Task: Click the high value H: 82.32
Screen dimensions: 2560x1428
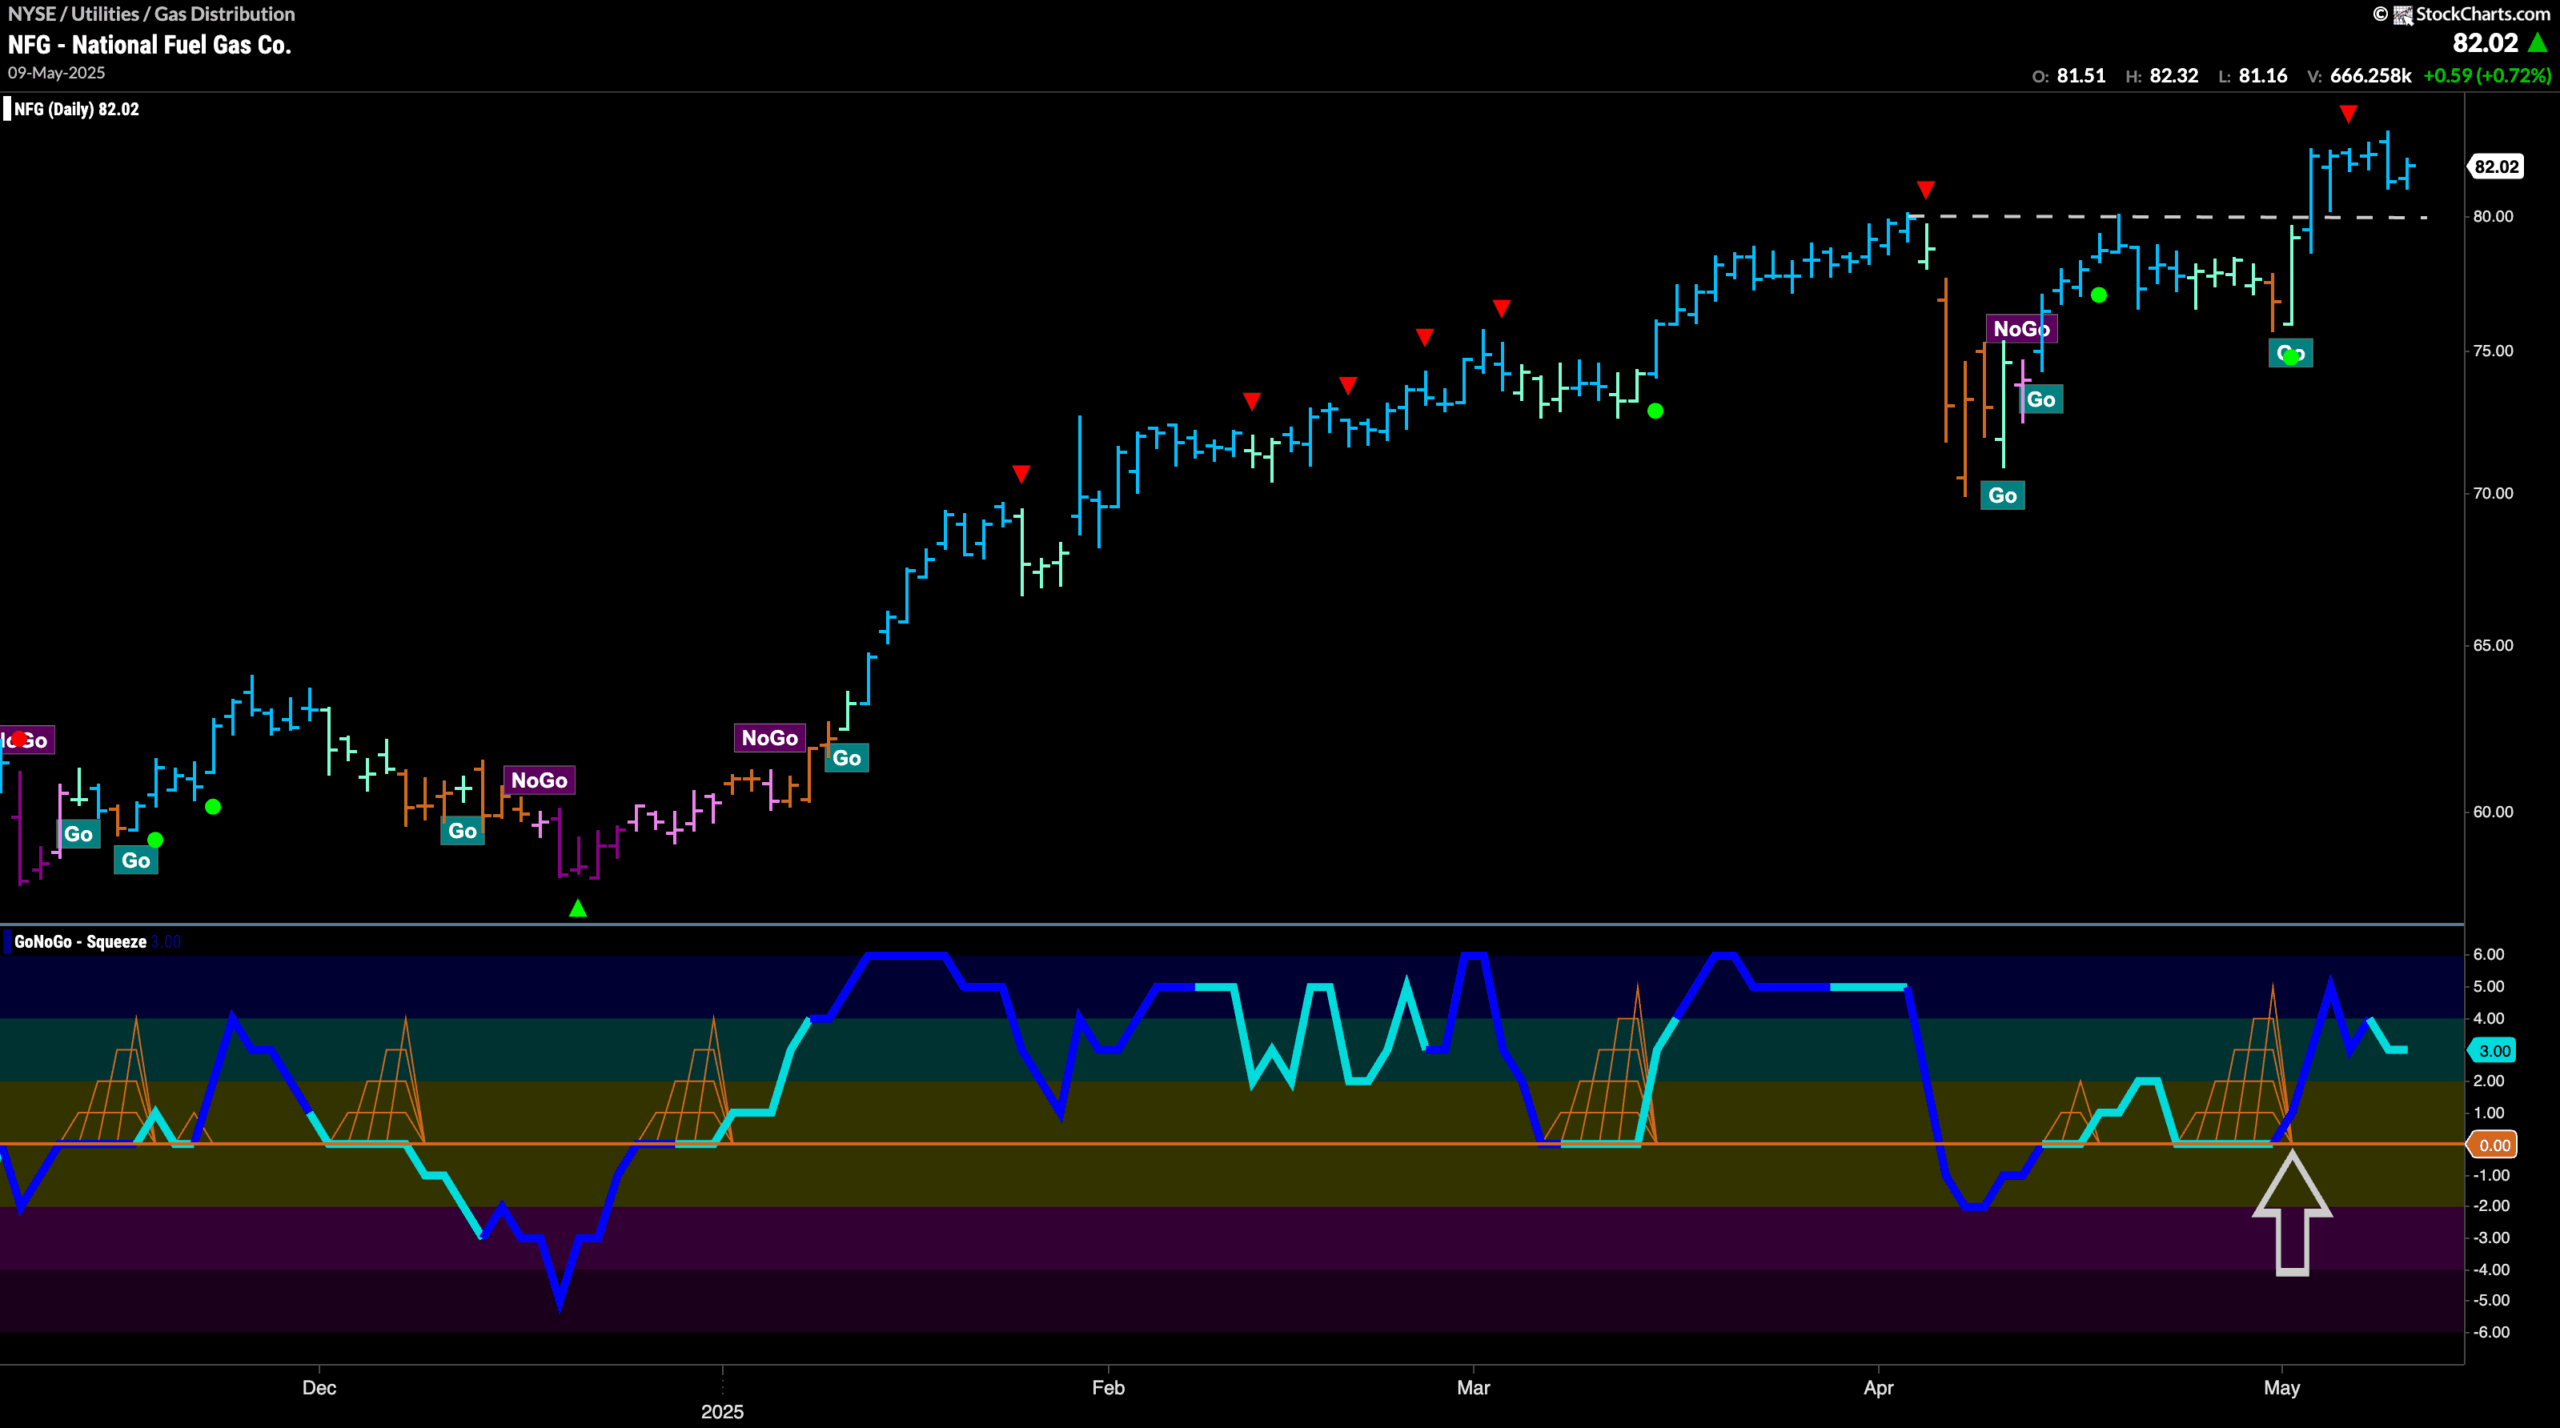Action: point(2161,76)
